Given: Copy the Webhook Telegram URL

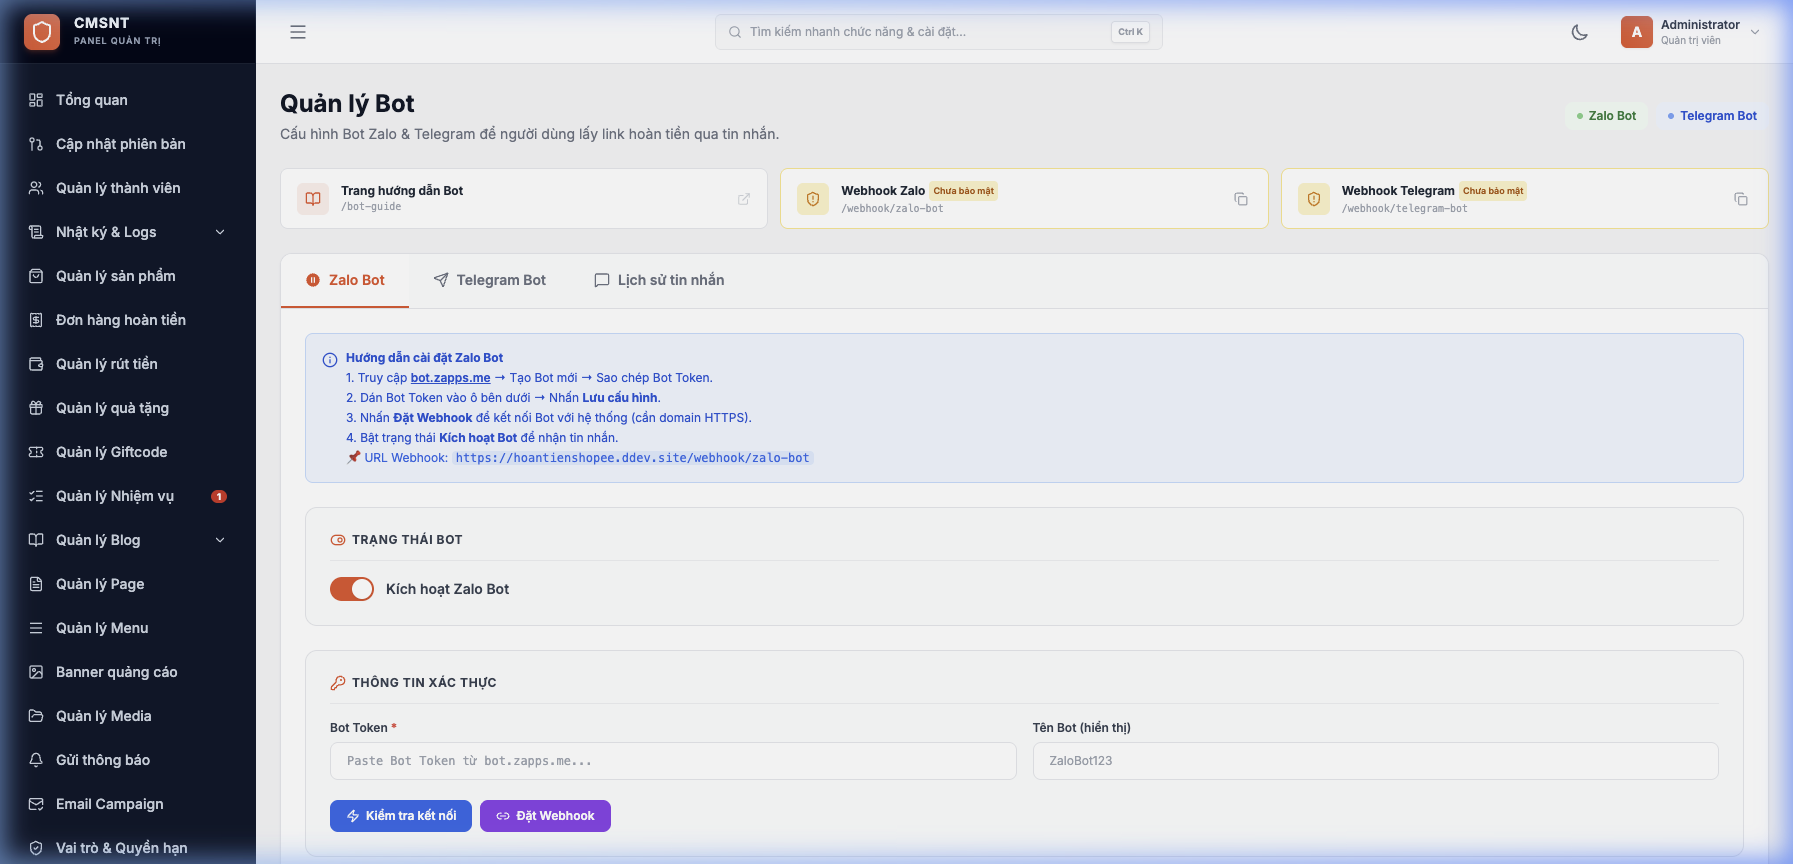Looking at the screenshot, I should [x=1741, y=199].
